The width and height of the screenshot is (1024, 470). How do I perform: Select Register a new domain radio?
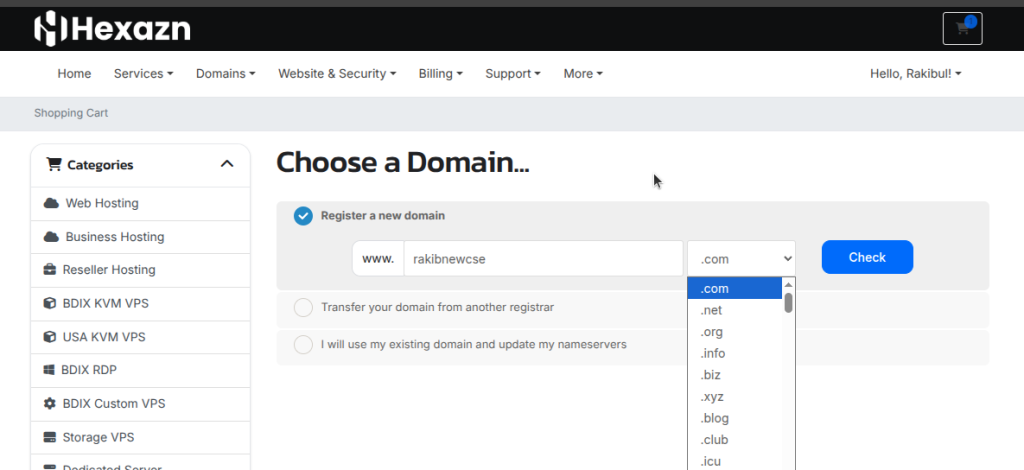pyautogui.click(x=303, y=215)
